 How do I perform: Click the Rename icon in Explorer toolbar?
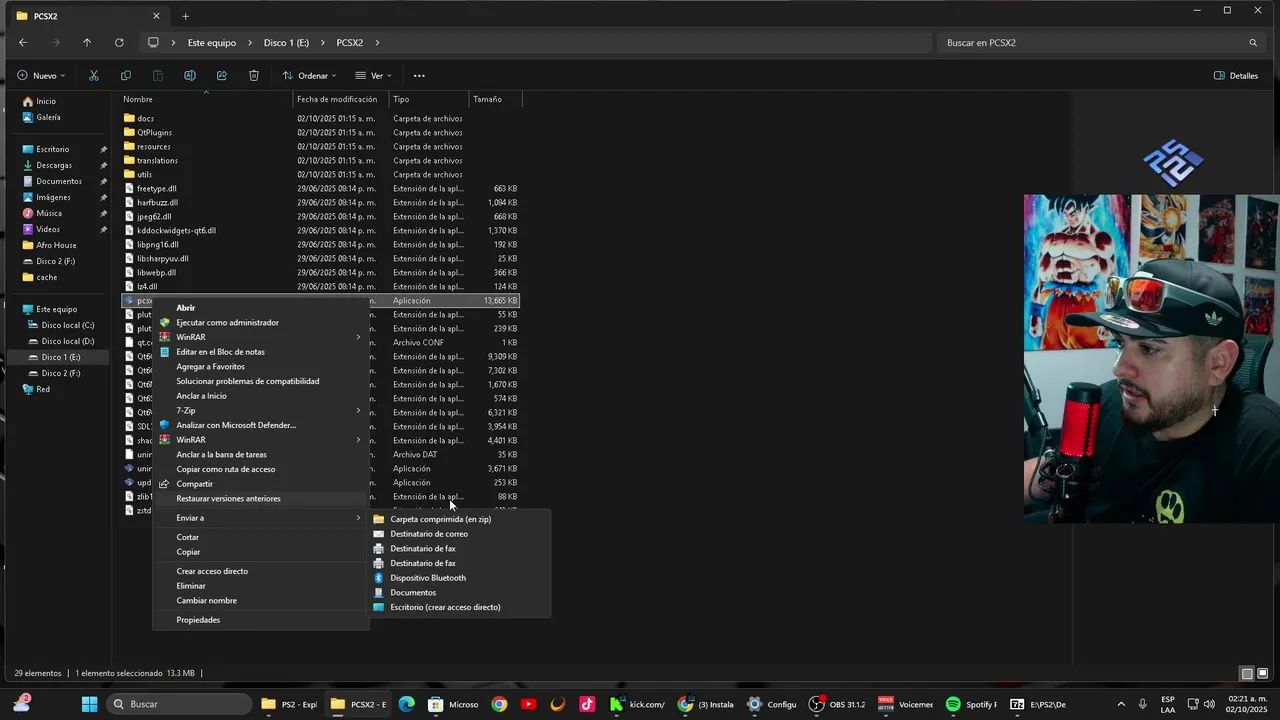pyautogui.click(x=190, y=75)
